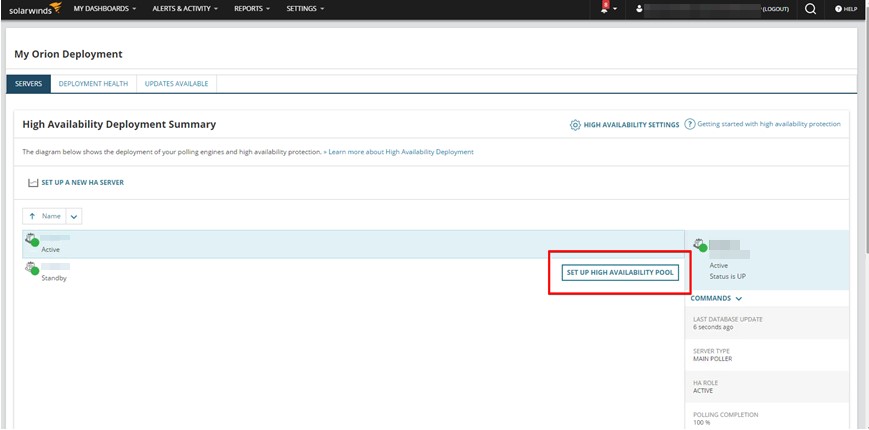Click the search magnifier icon
Viewport: 869px width, 430px height.
810,9
